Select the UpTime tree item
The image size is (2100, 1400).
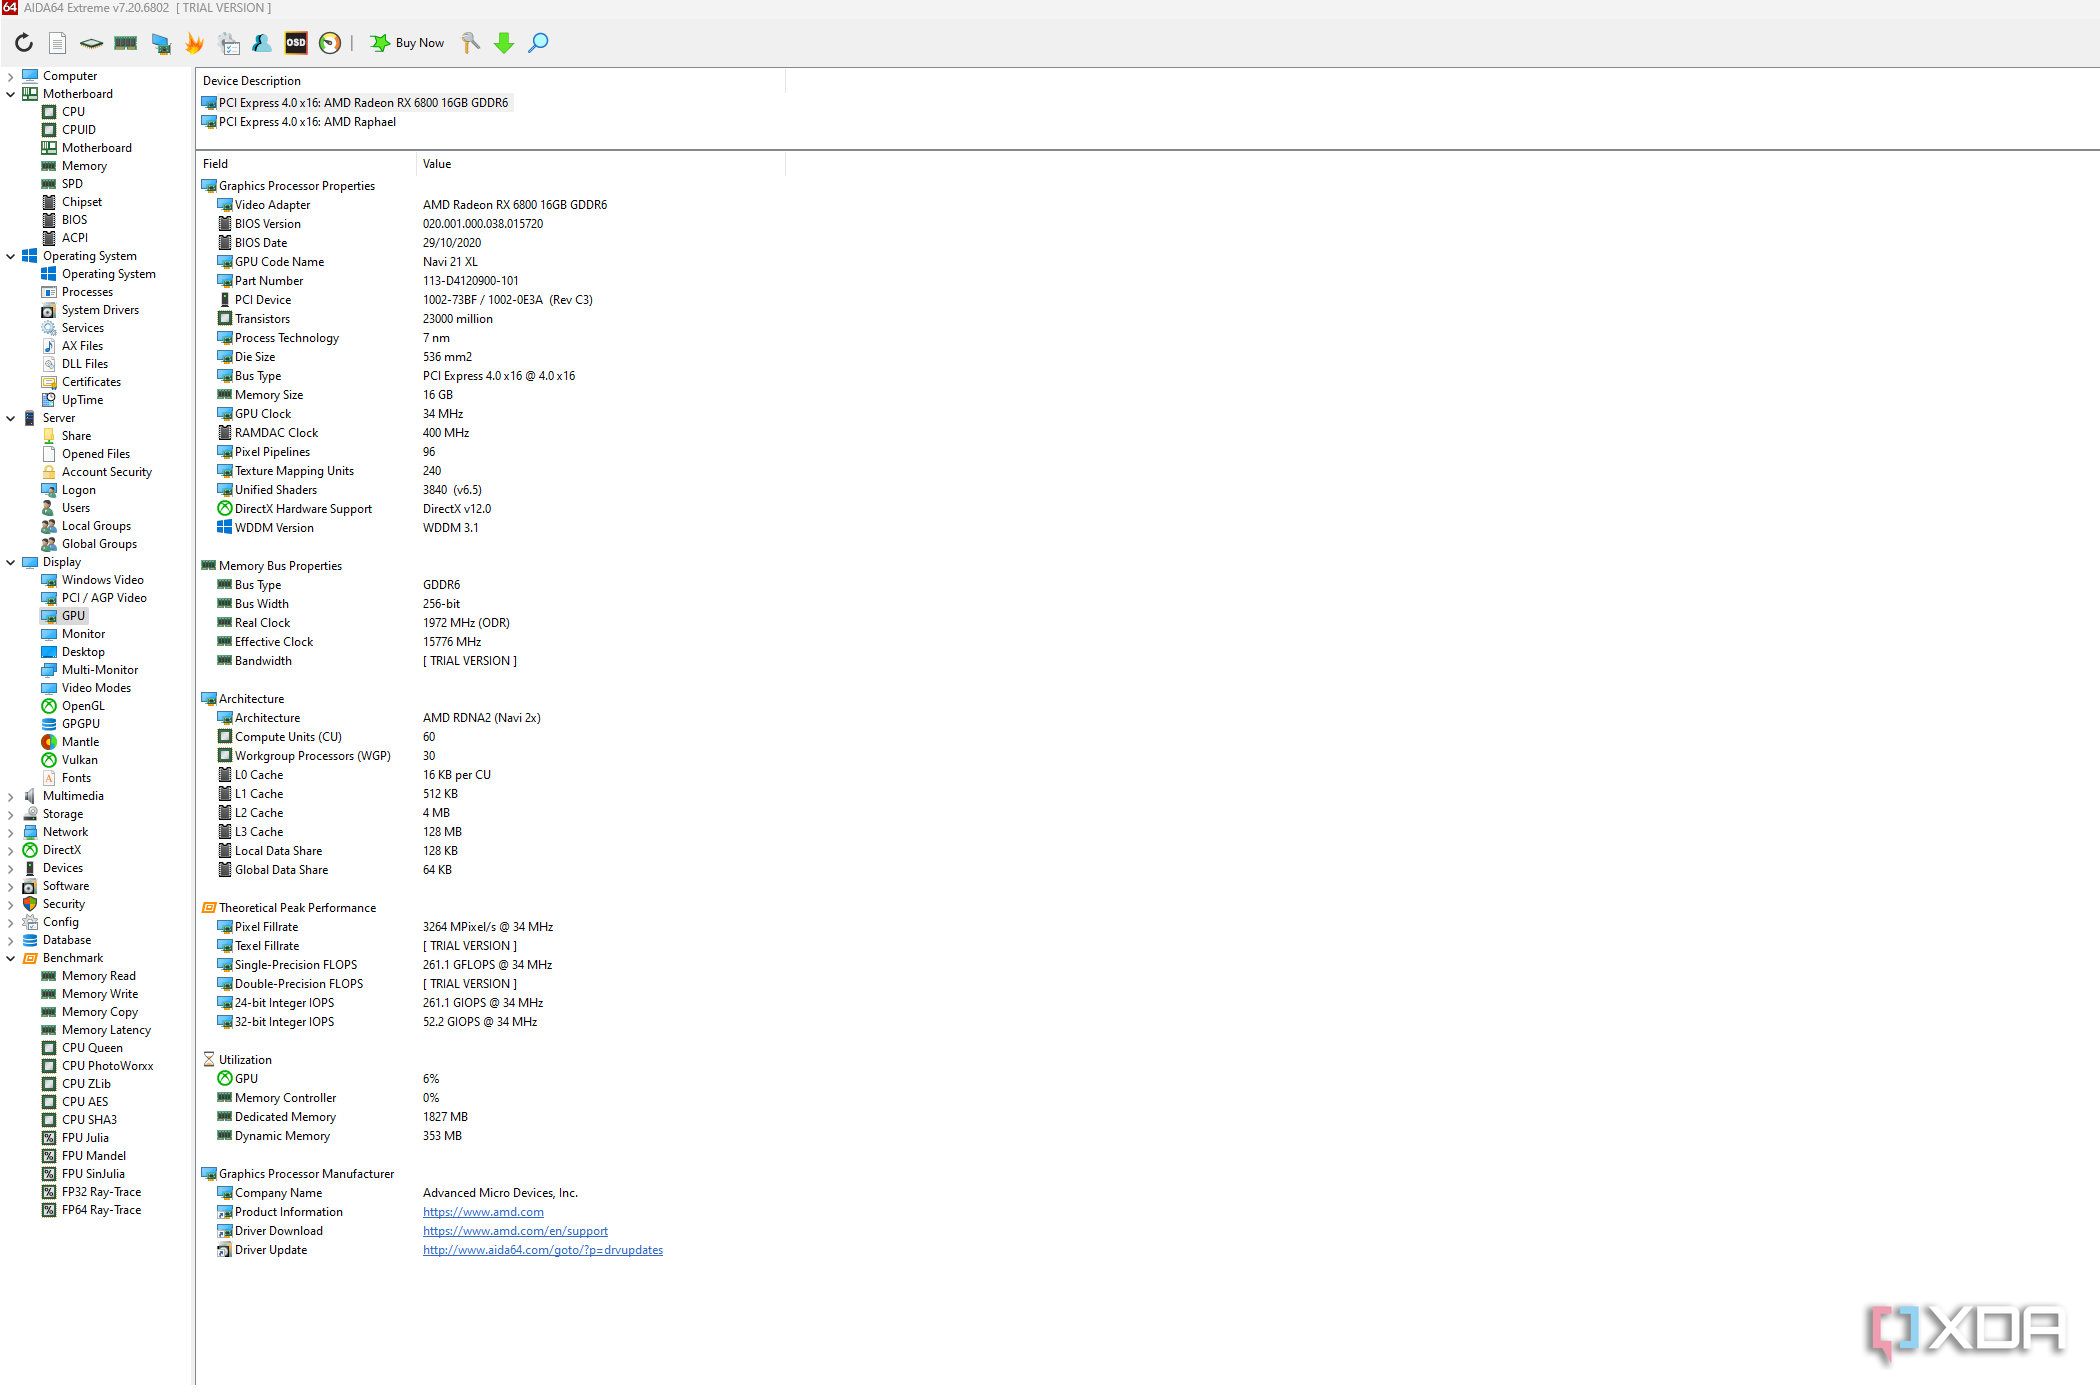pyautogui.click(x=72, y=400)
